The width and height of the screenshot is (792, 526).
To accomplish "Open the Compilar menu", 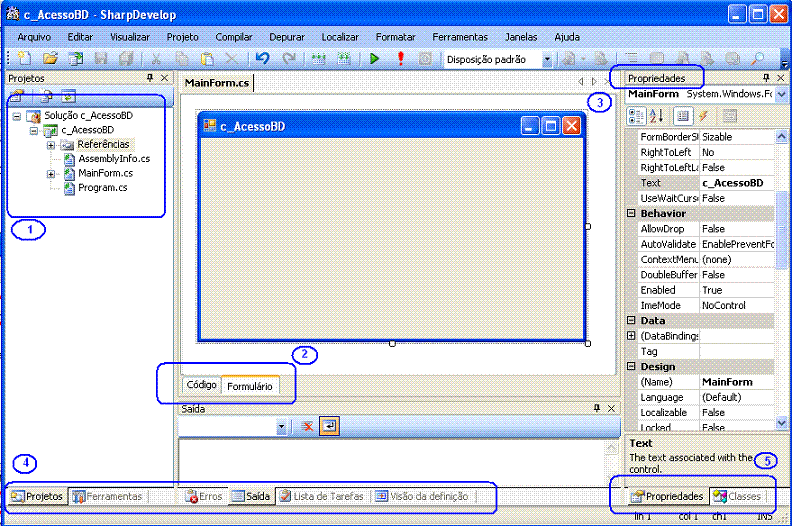I will click(233, 37).
